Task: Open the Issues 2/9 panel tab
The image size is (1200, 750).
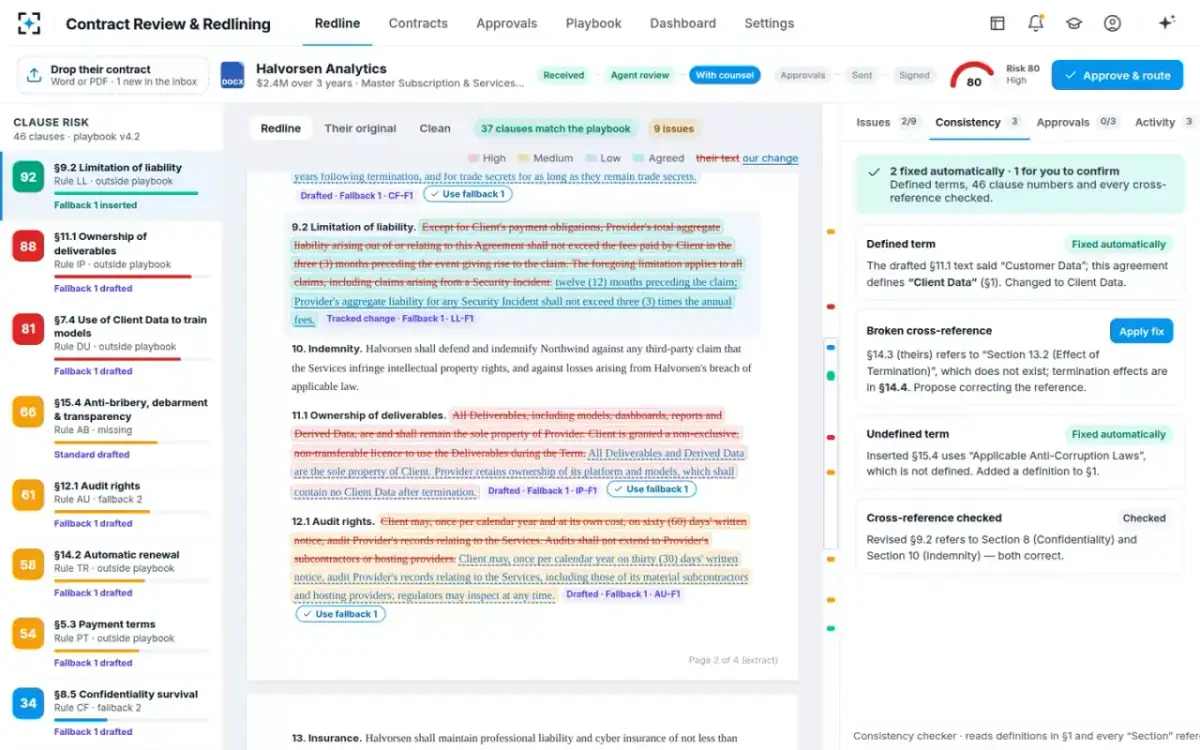Action: (x=887, y=122)
